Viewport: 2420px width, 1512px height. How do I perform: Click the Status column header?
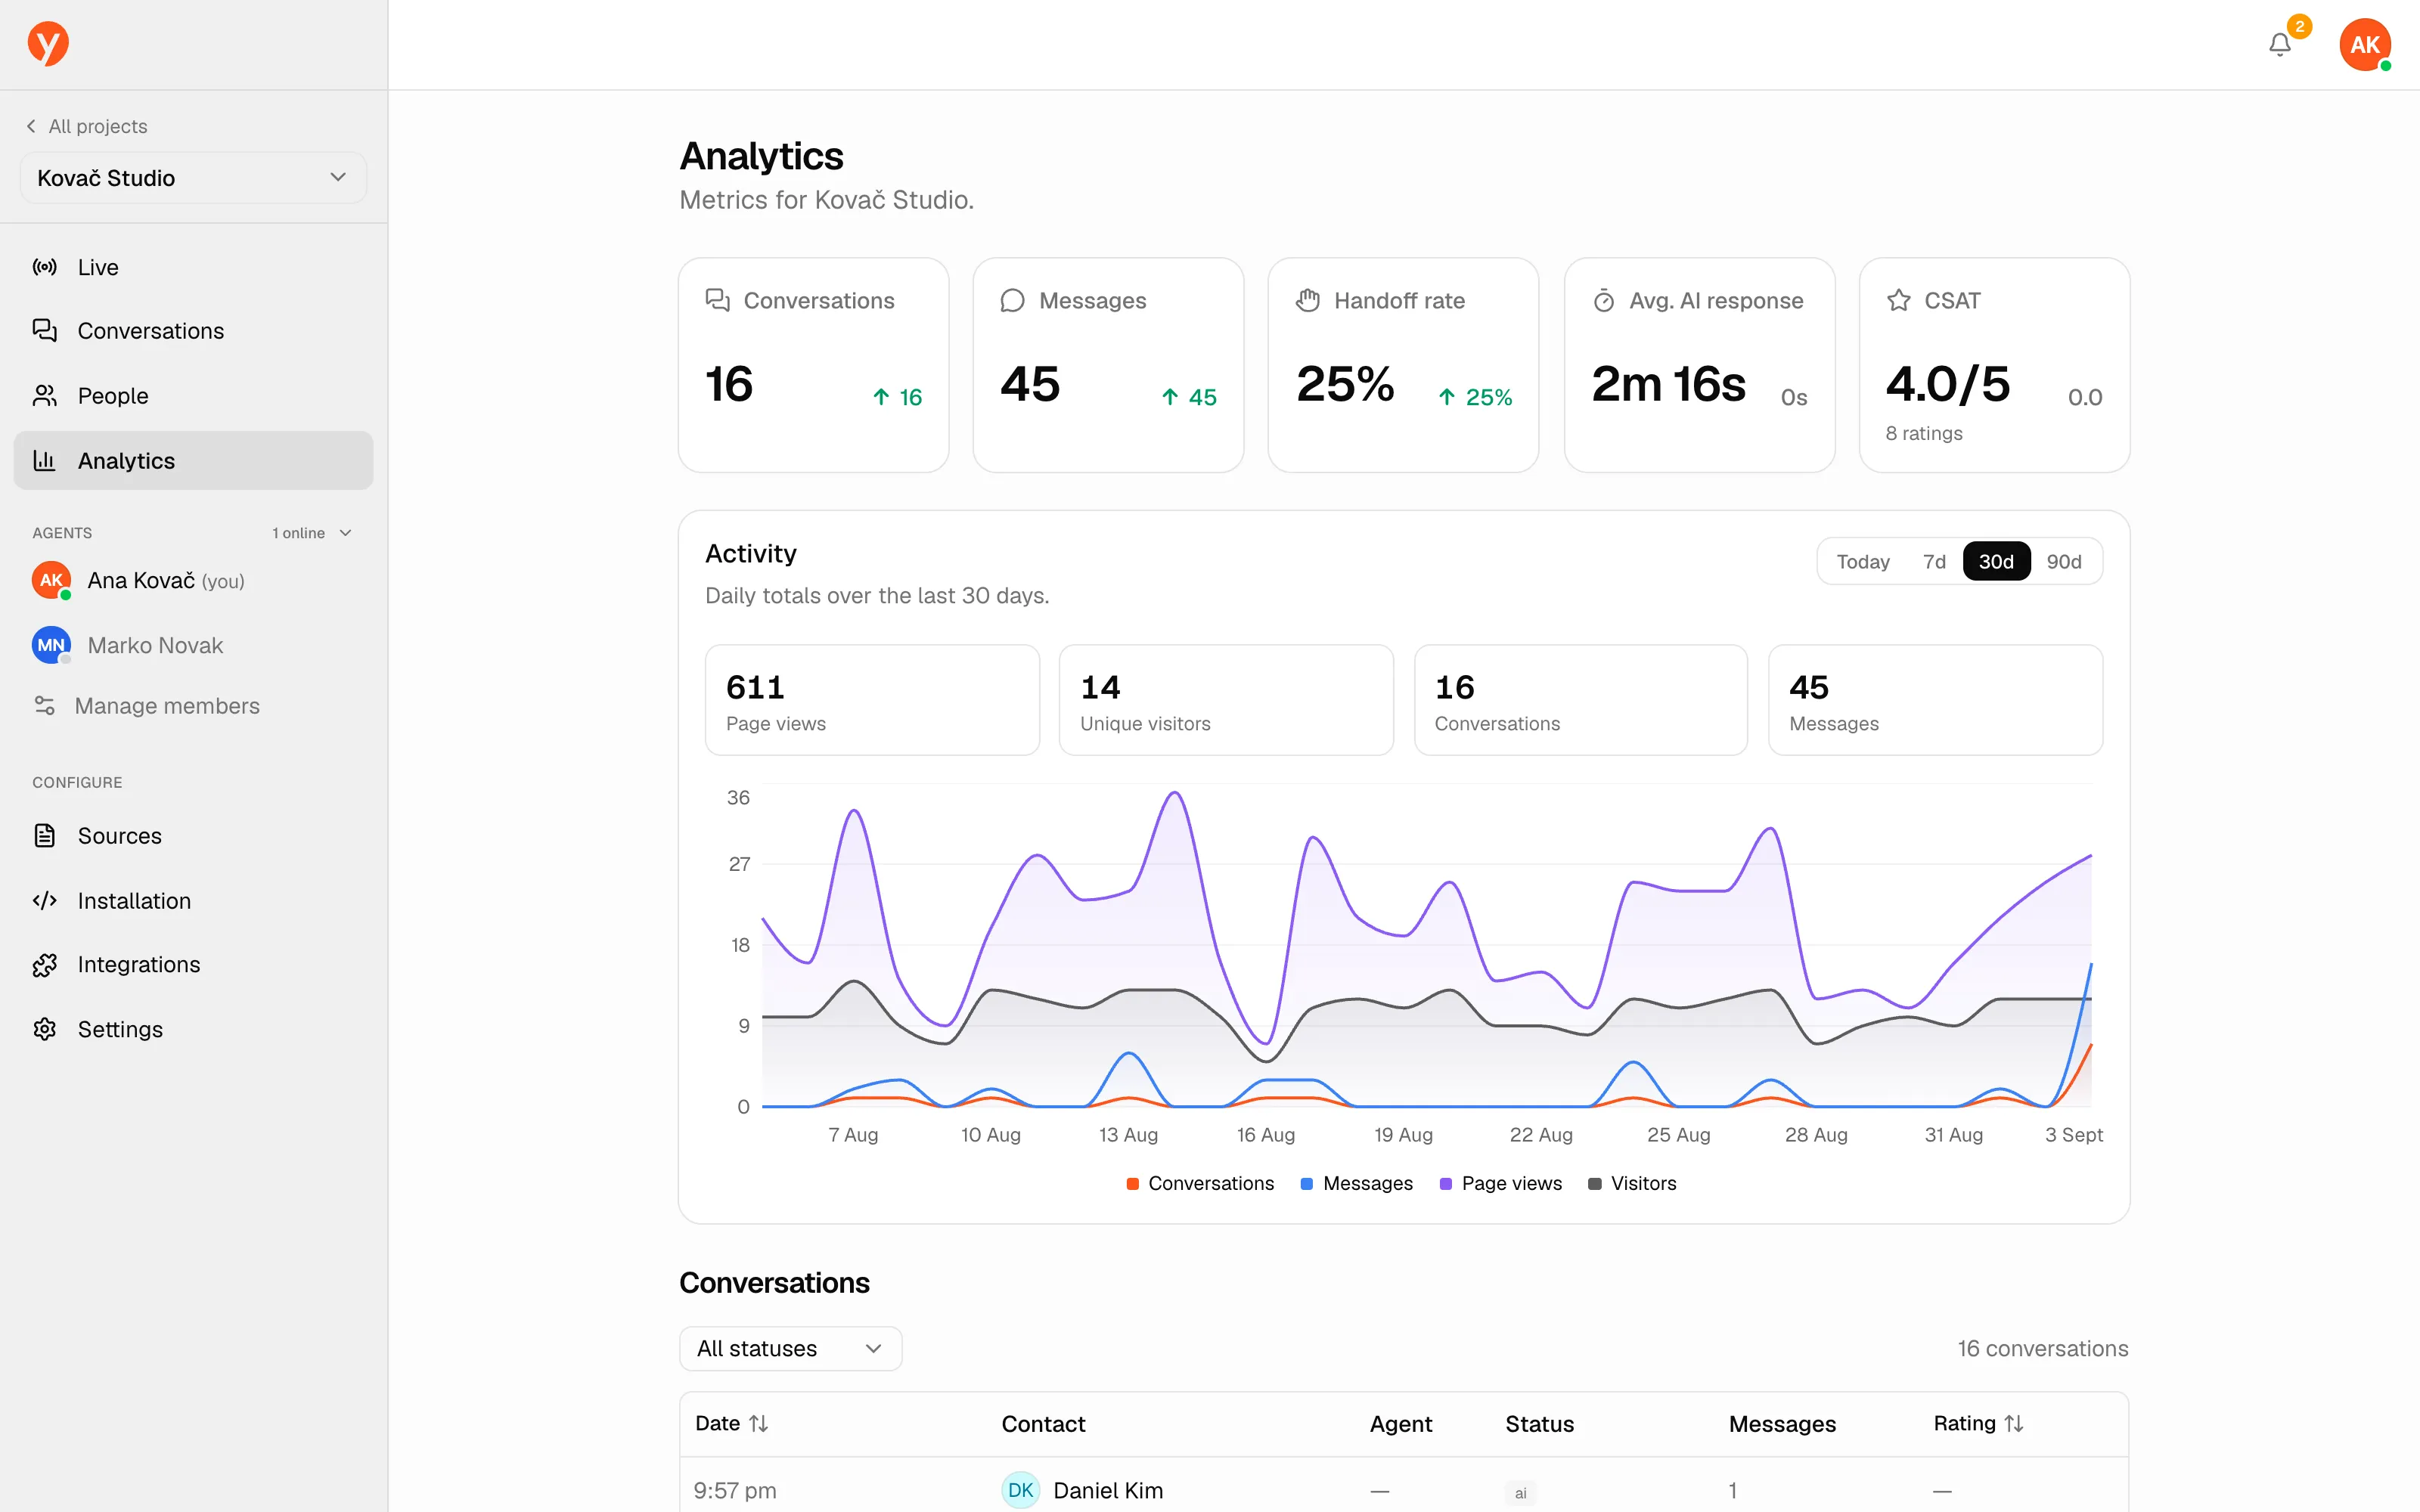[x=1539, y=1423]
